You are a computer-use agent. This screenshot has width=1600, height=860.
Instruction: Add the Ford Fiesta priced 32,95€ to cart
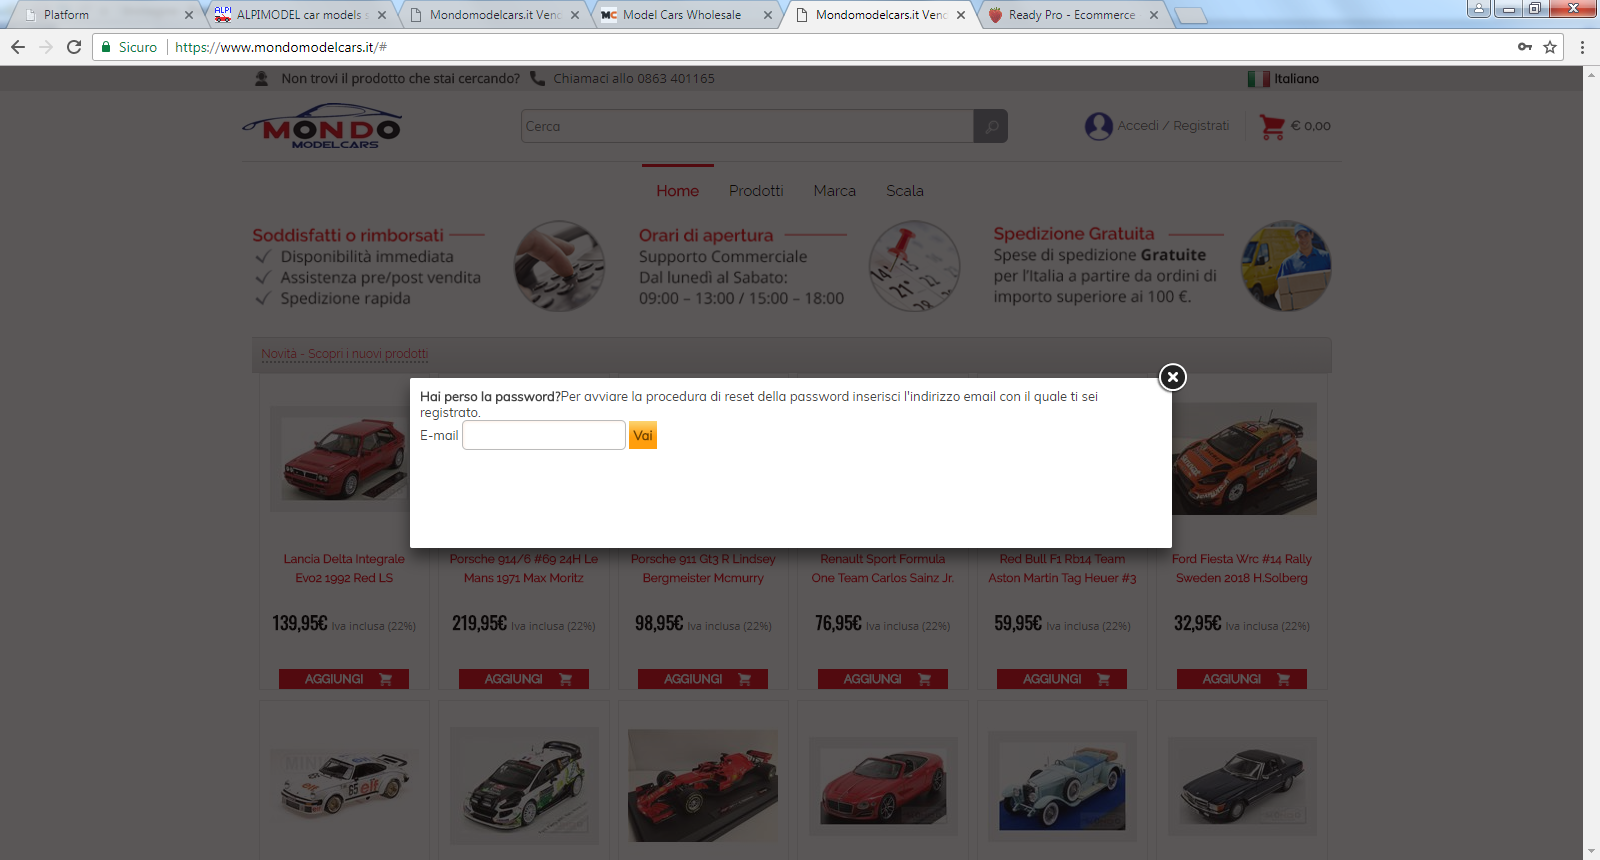click(1242, 679)
